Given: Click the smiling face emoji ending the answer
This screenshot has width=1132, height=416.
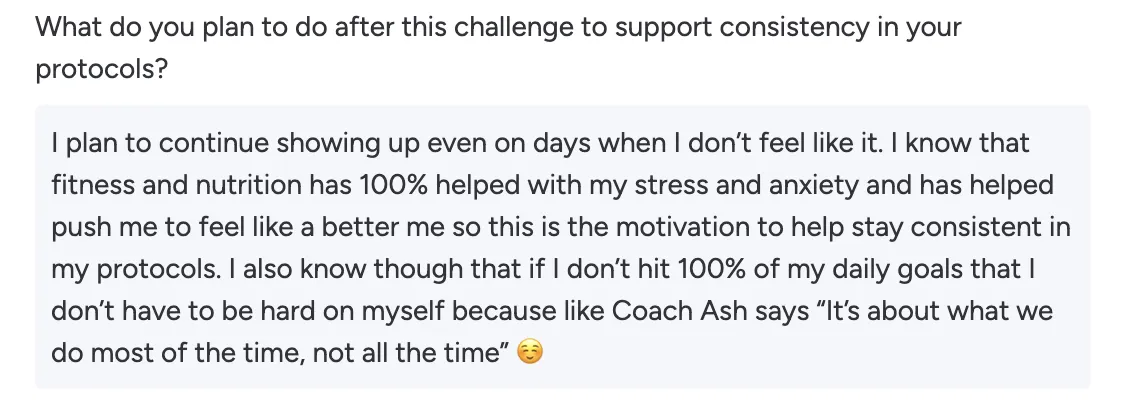Looking at the screenshot, I should (530, 352).
